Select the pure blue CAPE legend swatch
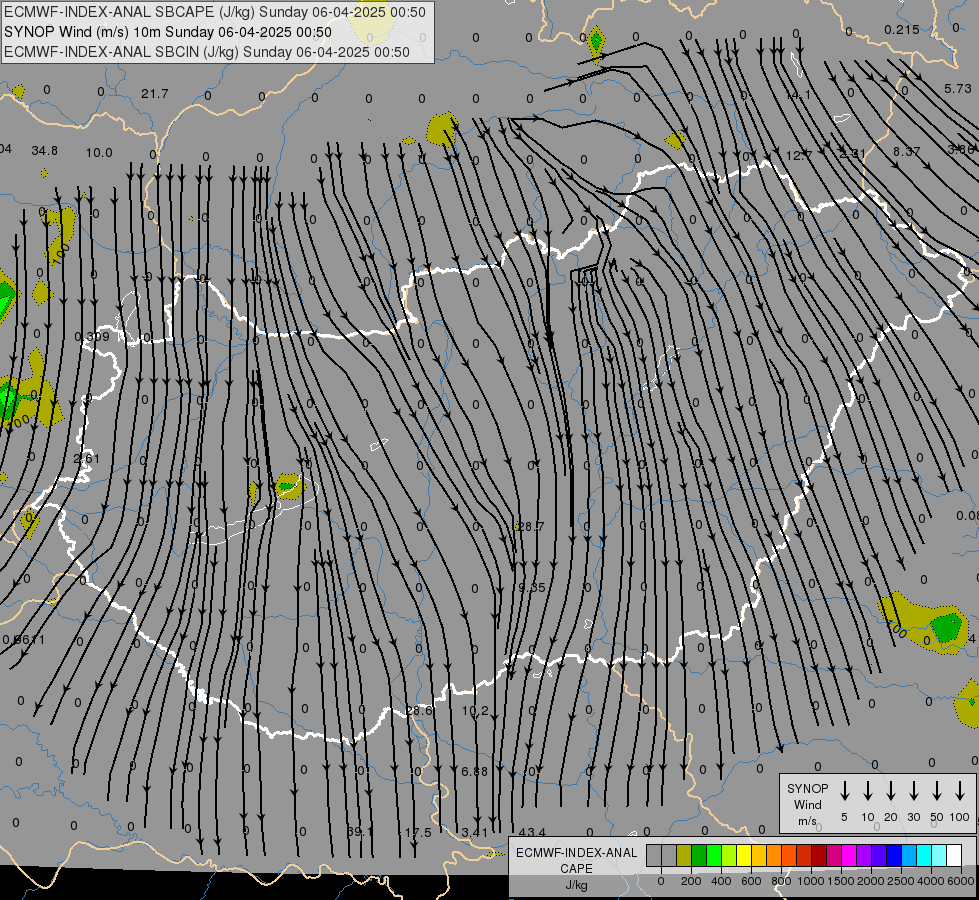Image resolution: width=979 pixels, height=900 pixels. (x=894, y=856)
